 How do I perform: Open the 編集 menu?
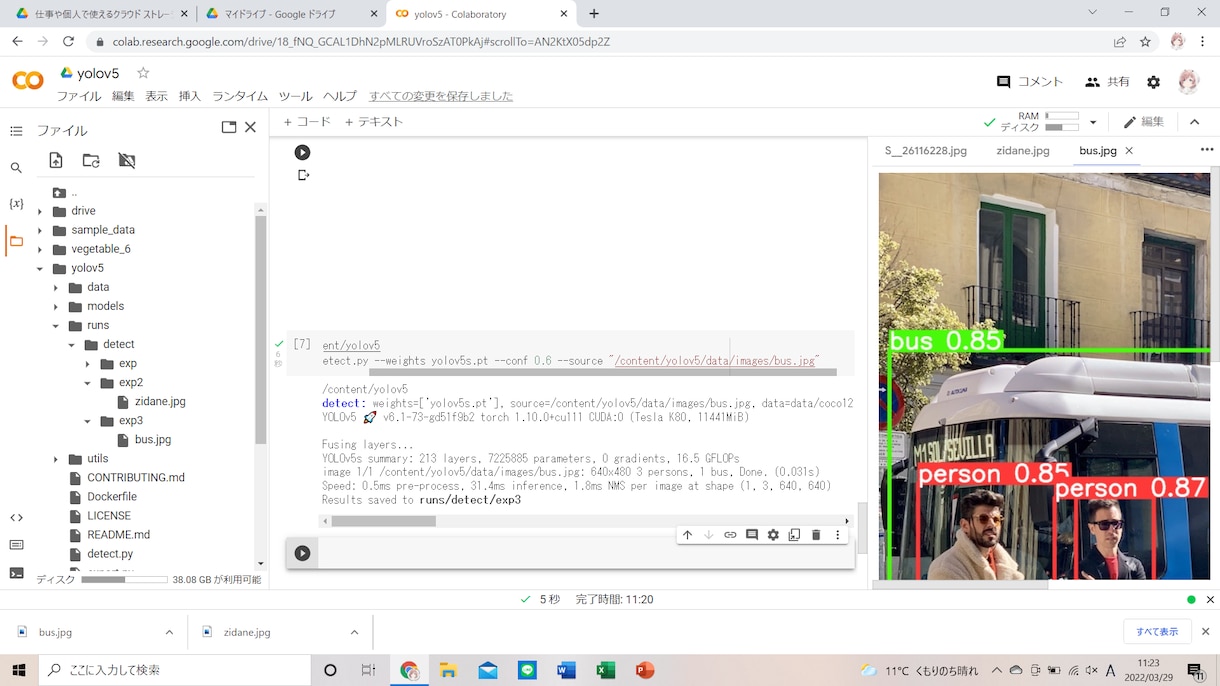pos(123,96)
